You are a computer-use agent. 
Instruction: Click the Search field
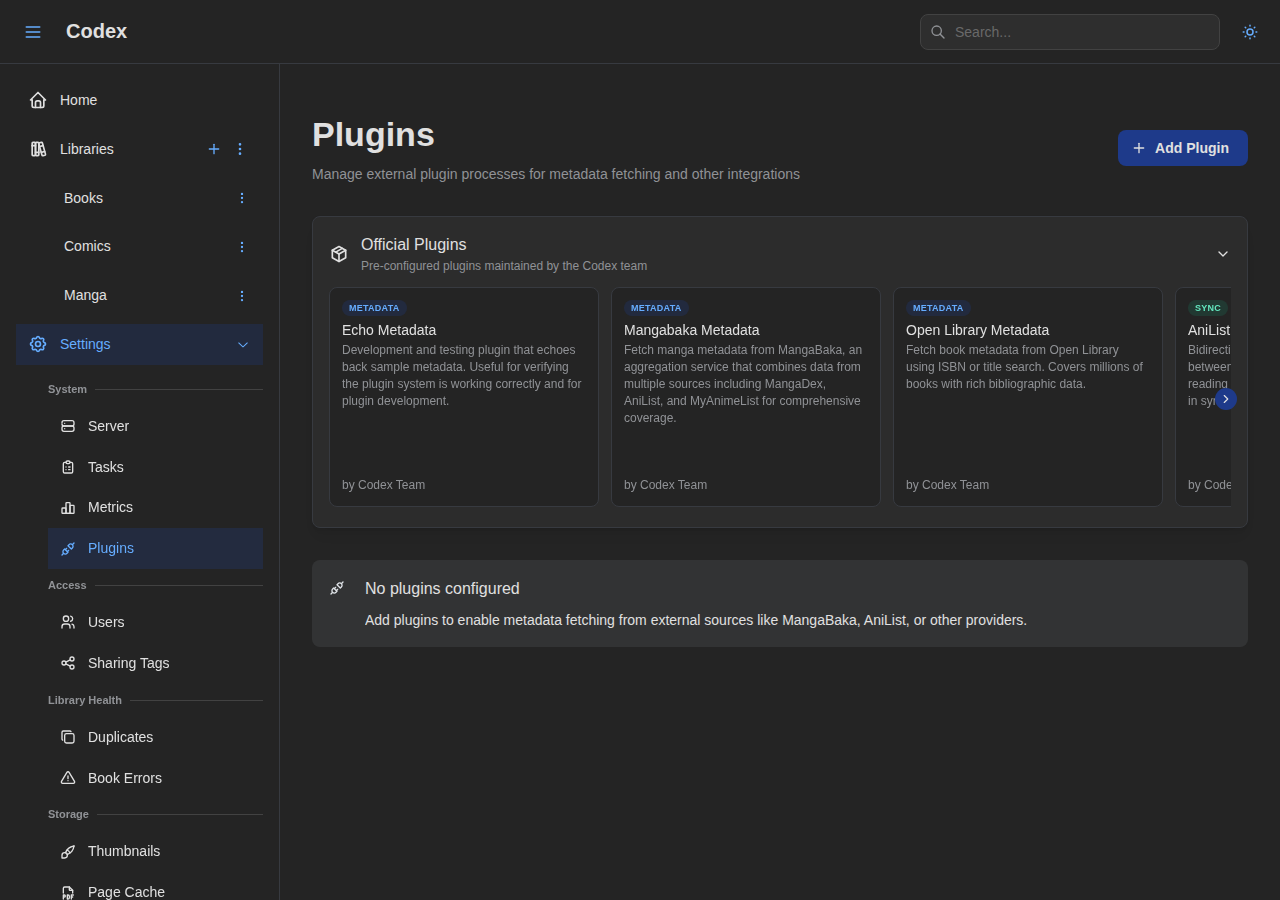[x=1069, y=31]
